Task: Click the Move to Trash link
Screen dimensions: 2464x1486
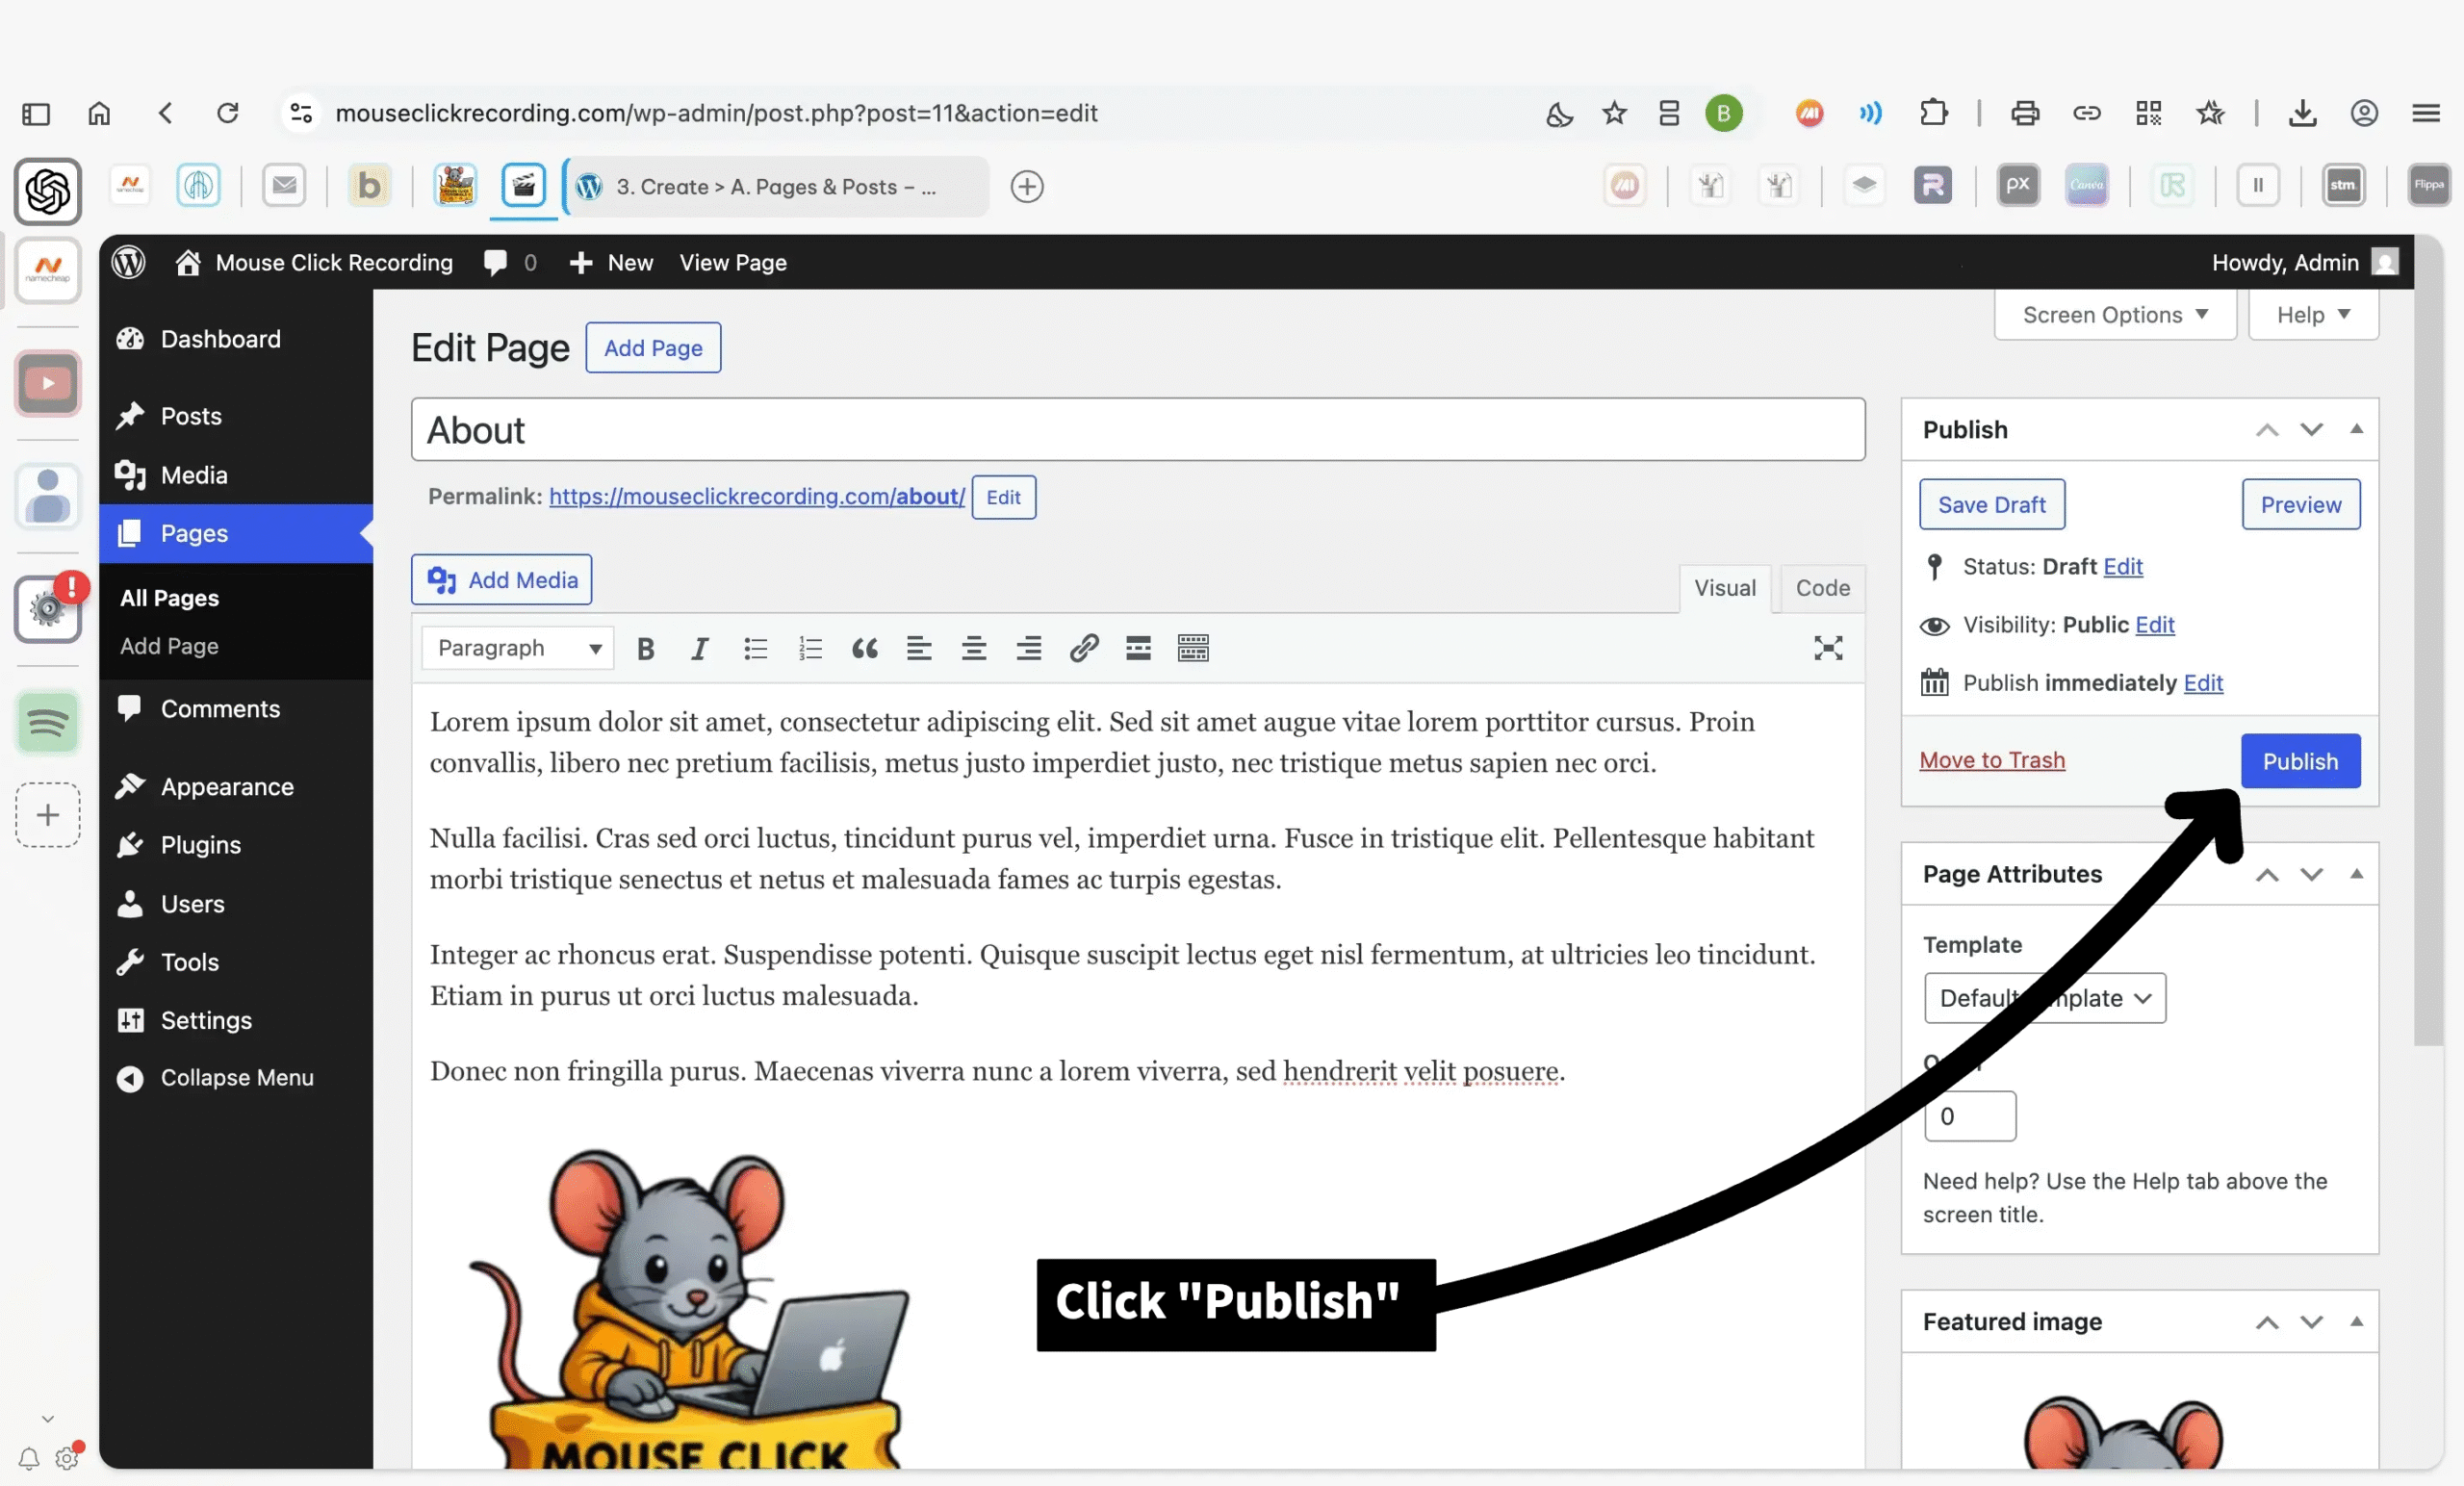Action: 1992,760
